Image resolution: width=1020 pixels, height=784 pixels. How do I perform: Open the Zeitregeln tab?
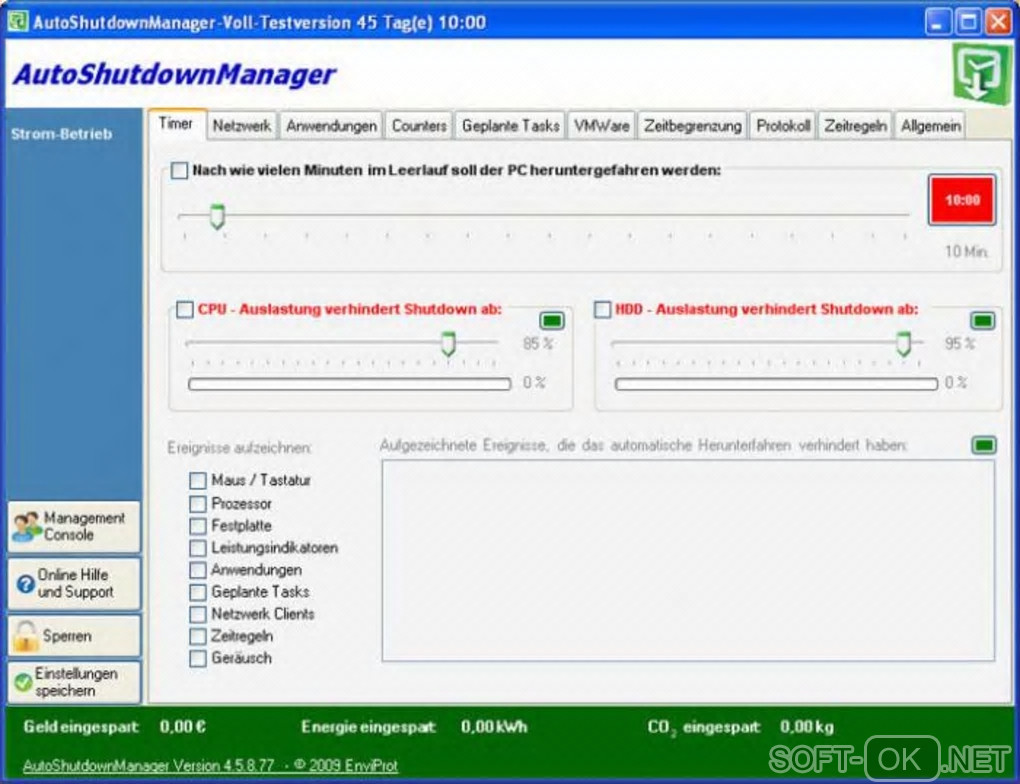pos(855,126)
